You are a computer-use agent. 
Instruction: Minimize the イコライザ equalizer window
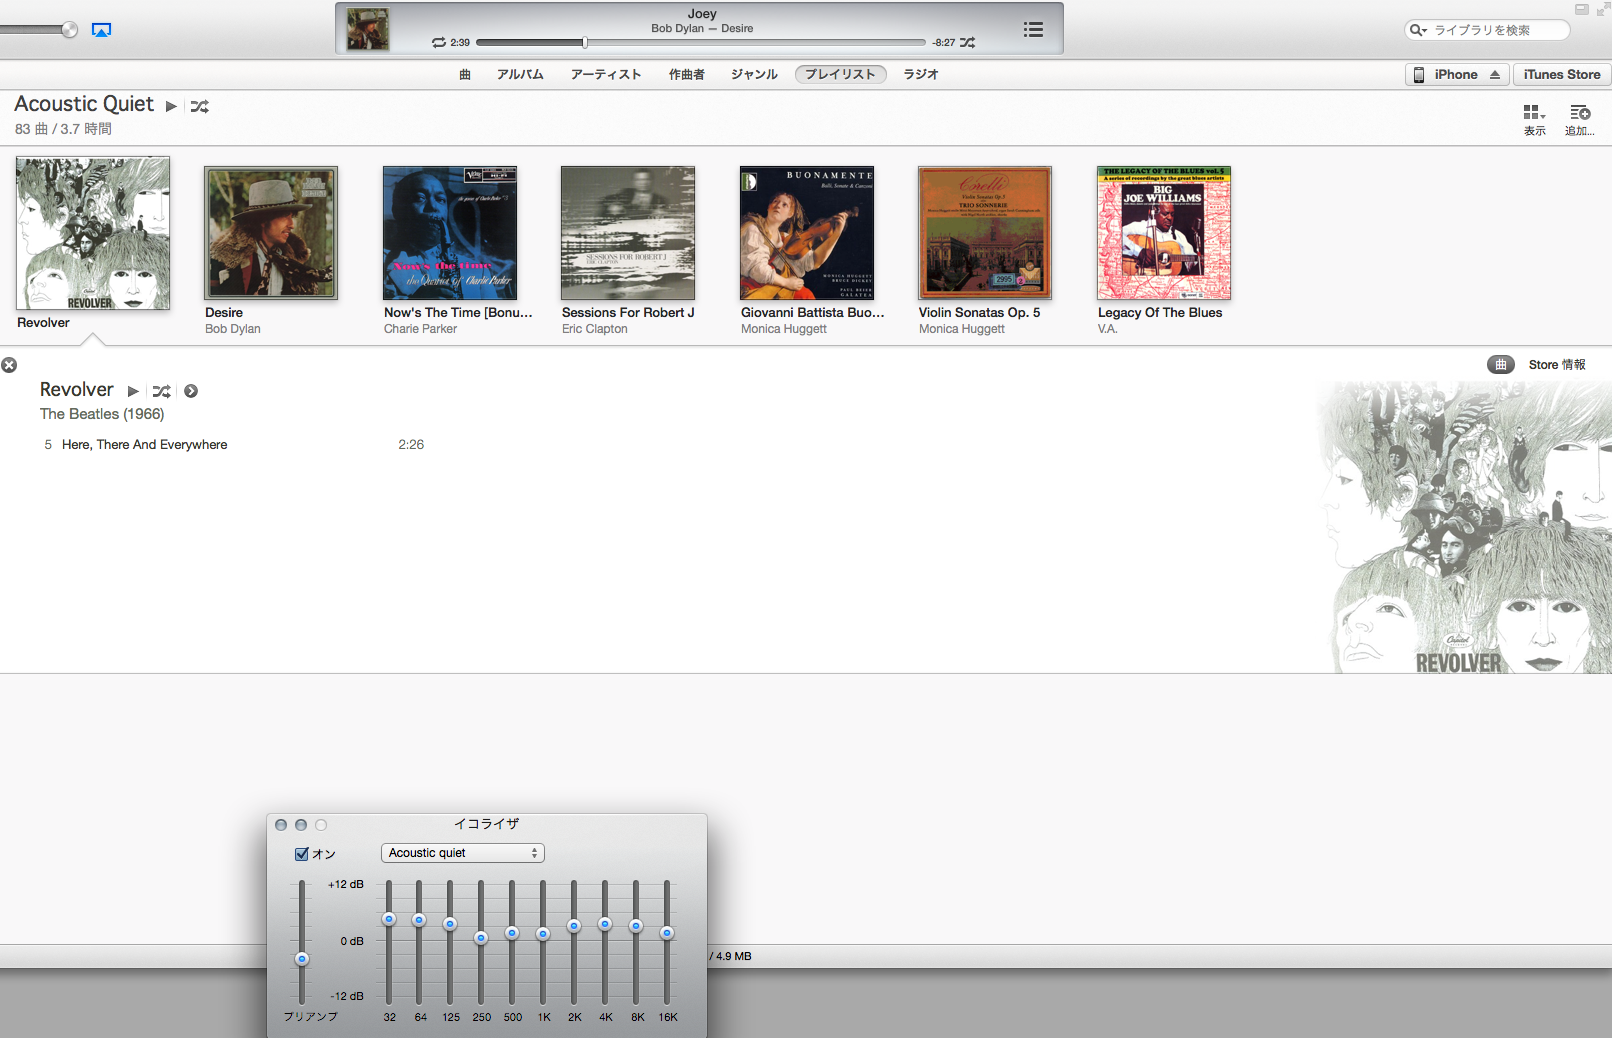tap(301, 825)
